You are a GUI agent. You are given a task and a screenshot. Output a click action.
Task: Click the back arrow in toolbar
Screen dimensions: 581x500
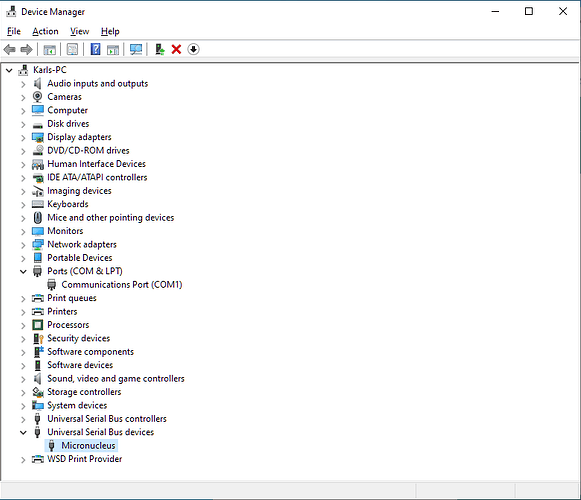[x=9, y=49]
